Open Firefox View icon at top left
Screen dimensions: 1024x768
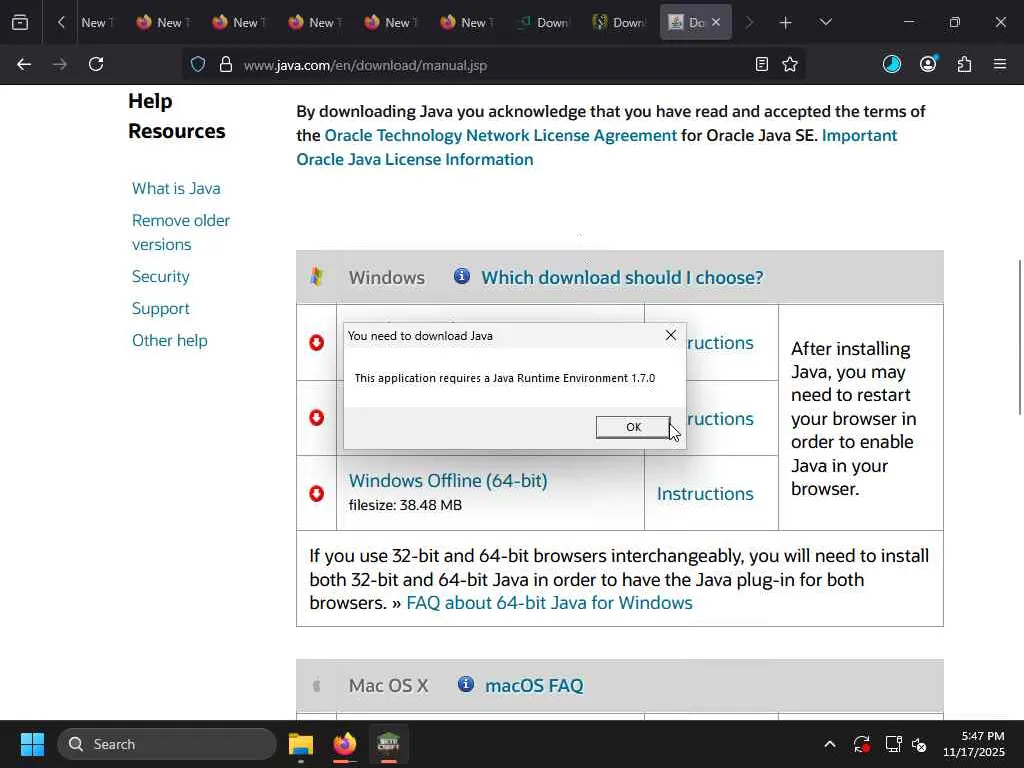(20, 22)
